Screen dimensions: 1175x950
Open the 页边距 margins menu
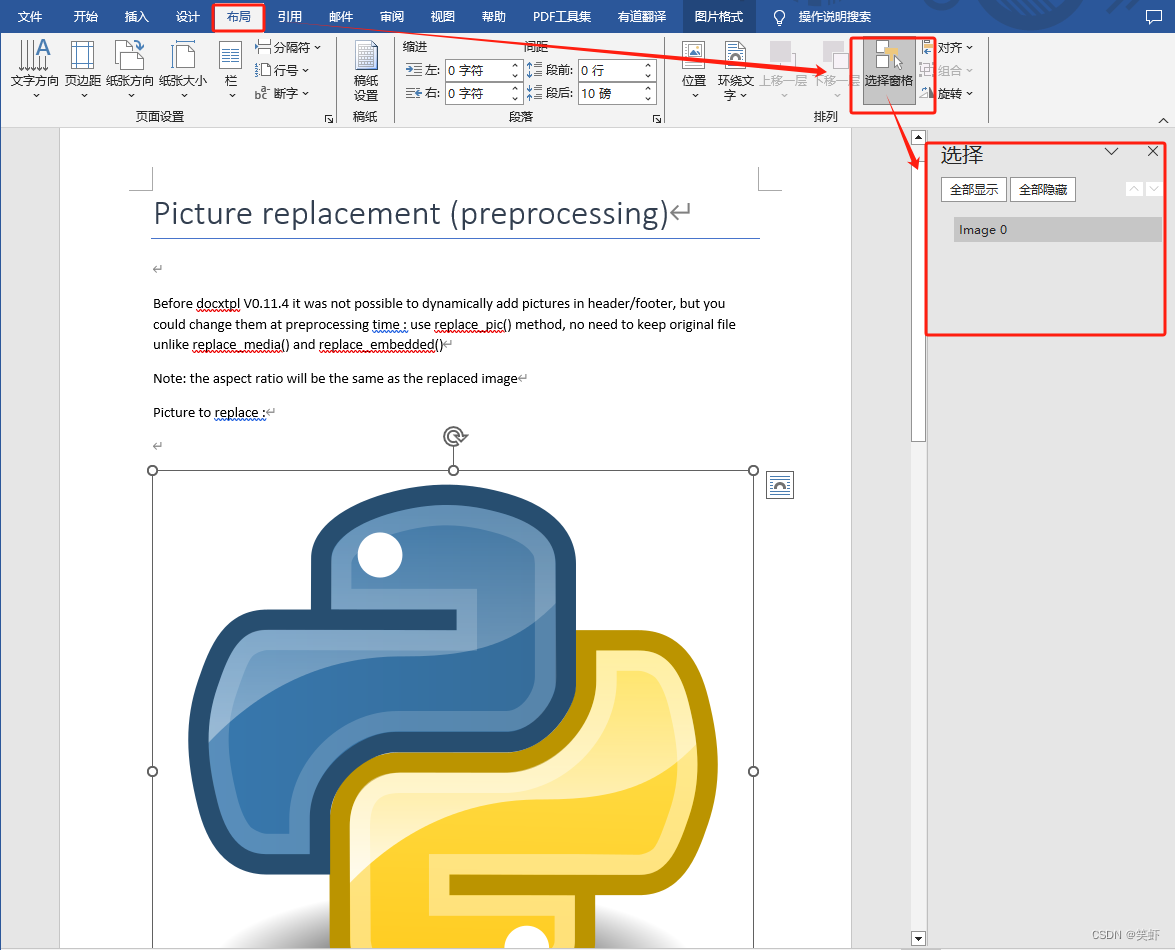(x=82, y=69)
